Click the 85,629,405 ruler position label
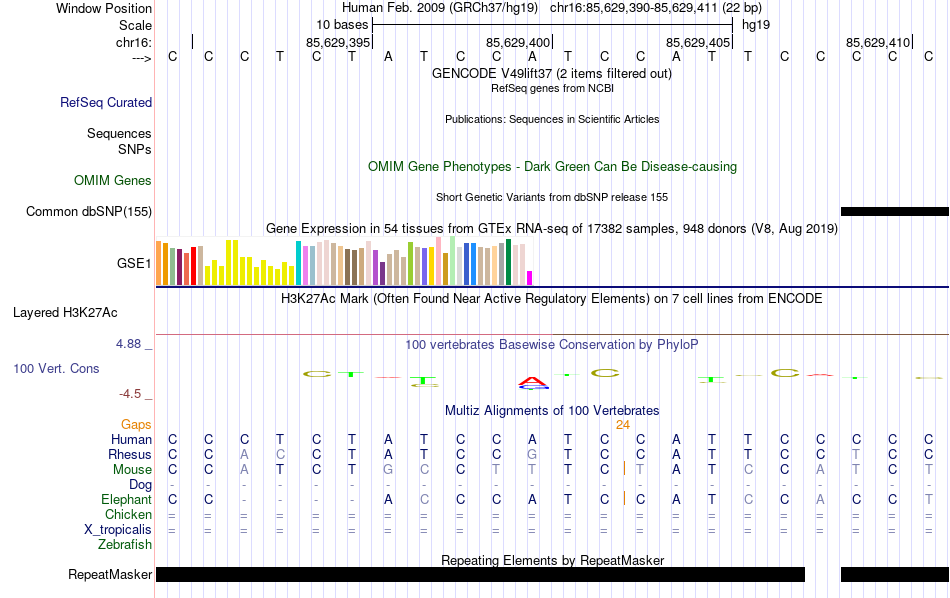Viewport: 950px width, 598px height. [x=698, y=42]
